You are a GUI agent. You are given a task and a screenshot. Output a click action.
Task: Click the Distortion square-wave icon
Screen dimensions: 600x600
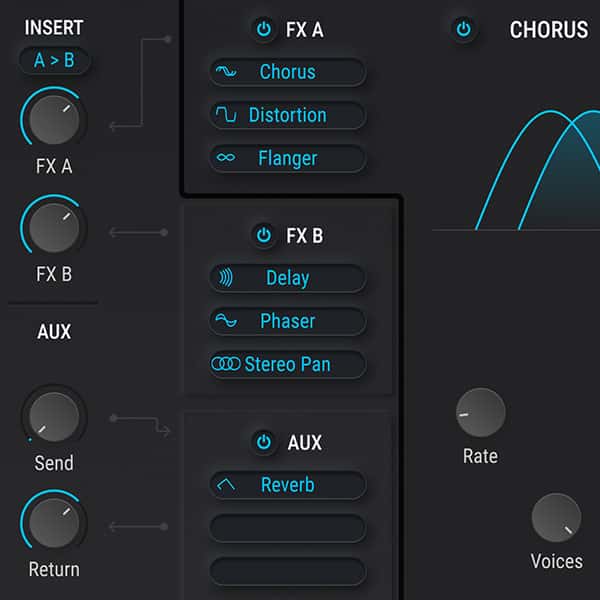pyautogui.click(x=226, y=114)
